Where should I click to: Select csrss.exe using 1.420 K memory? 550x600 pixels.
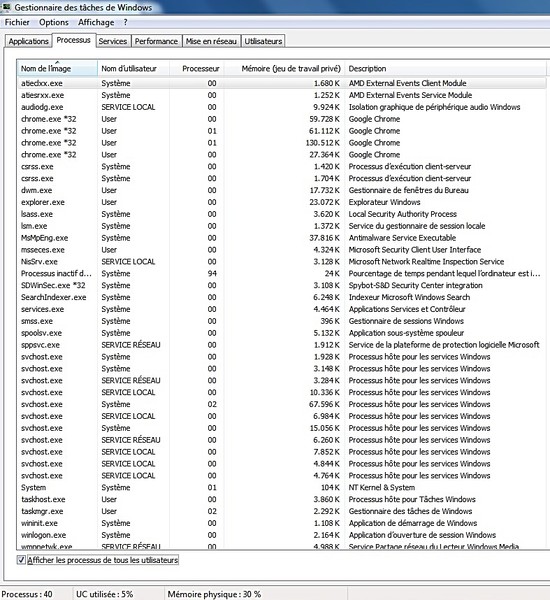tap(282, 166)
